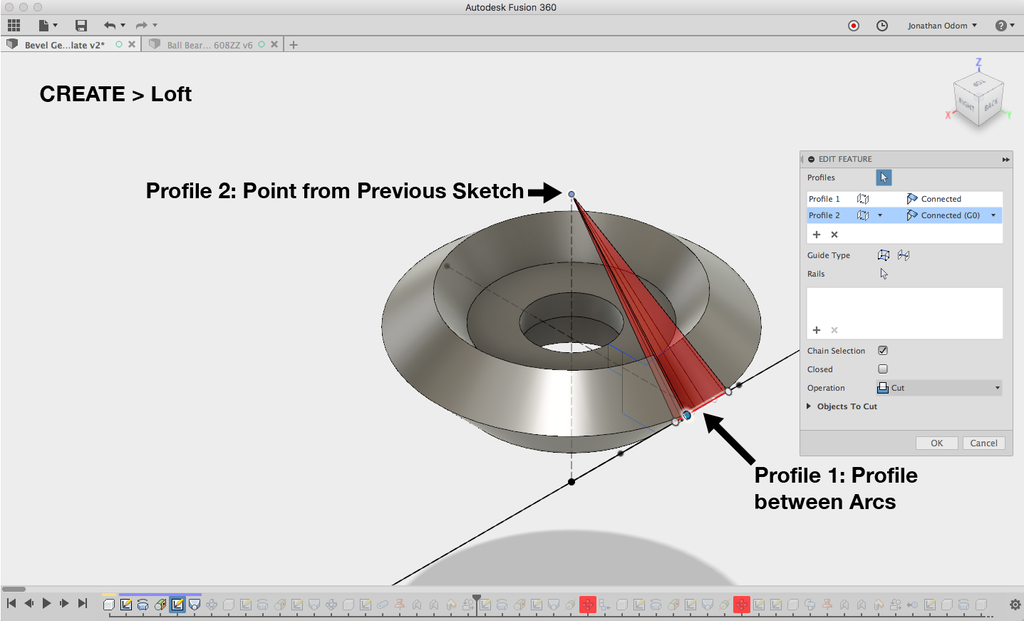Open the timeline settings gear
The image size is (1024, 621).
(x=1015, y=605)
